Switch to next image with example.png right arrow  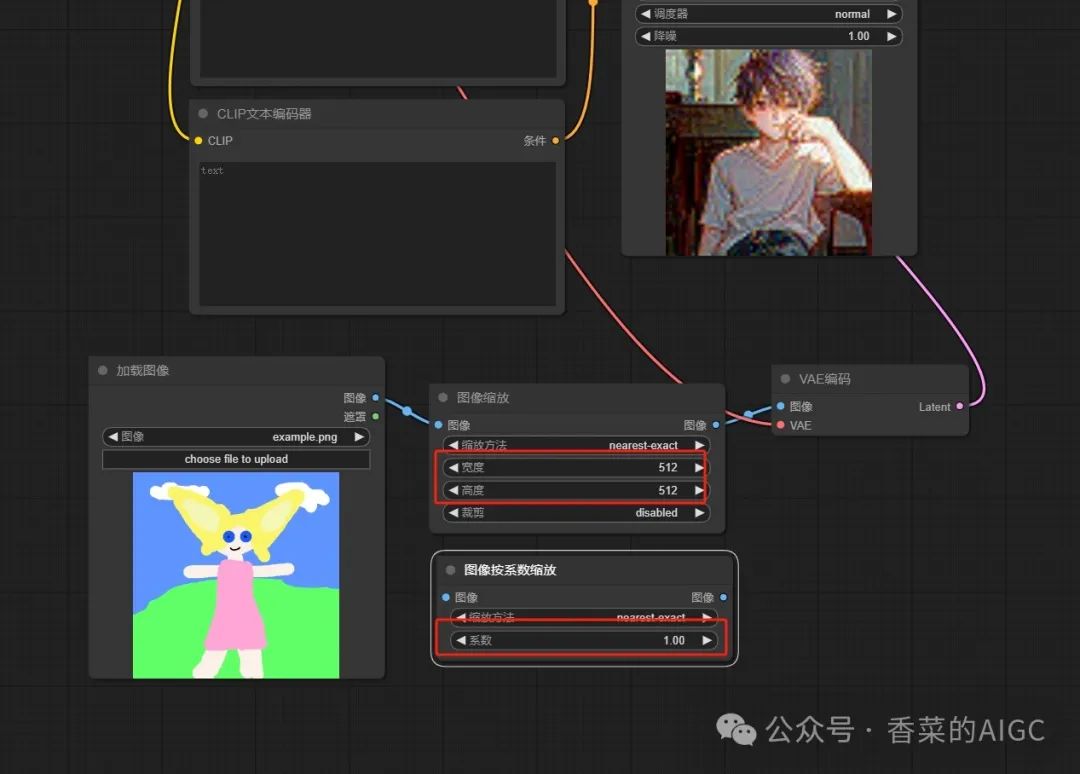[359, 437]
